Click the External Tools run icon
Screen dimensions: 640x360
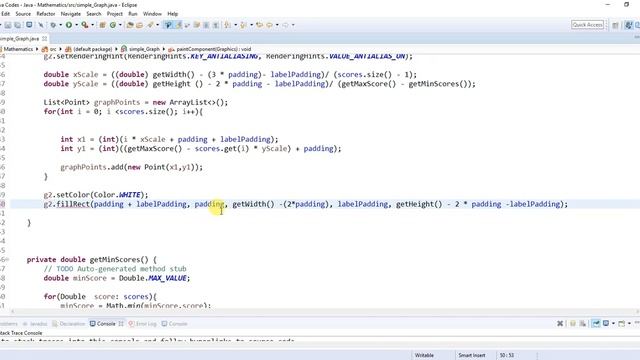(x=84, y=25)
